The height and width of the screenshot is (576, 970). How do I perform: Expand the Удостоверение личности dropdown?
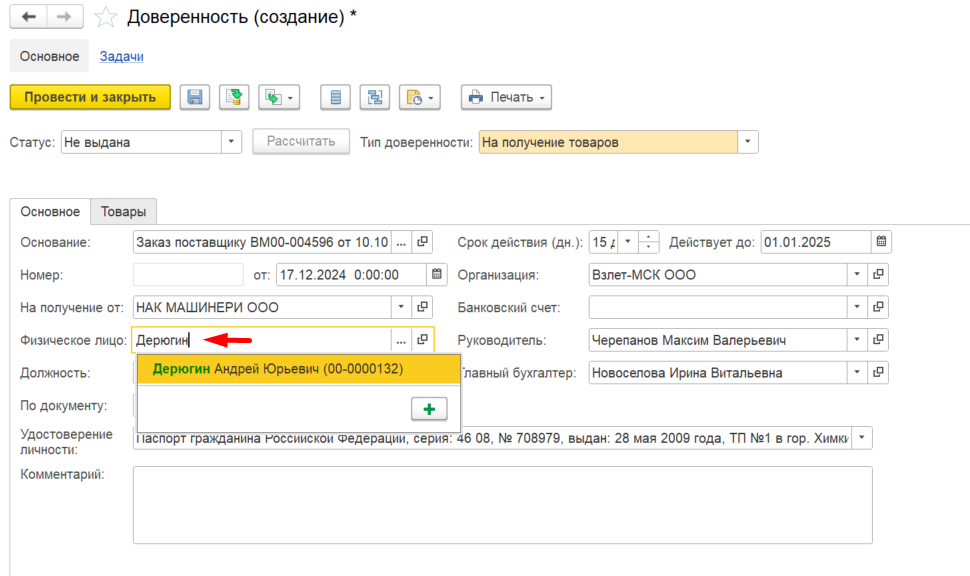click(862, 438)
